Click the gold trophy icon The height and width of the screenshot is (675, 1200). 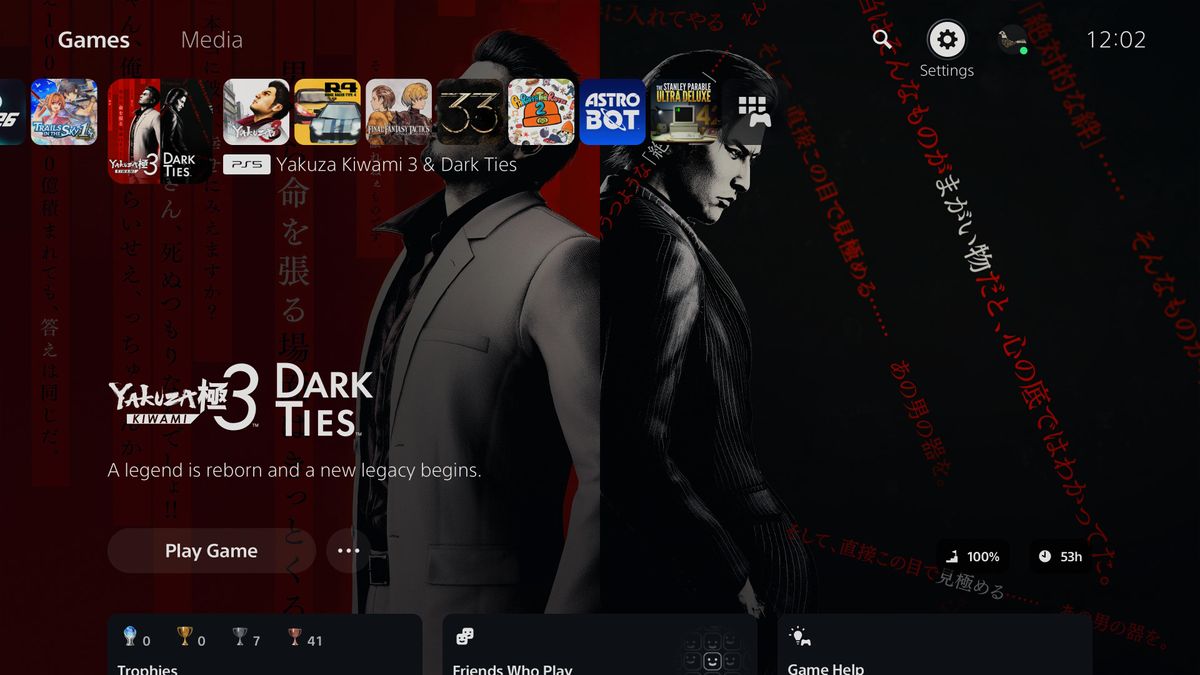[x=185, y=636]
